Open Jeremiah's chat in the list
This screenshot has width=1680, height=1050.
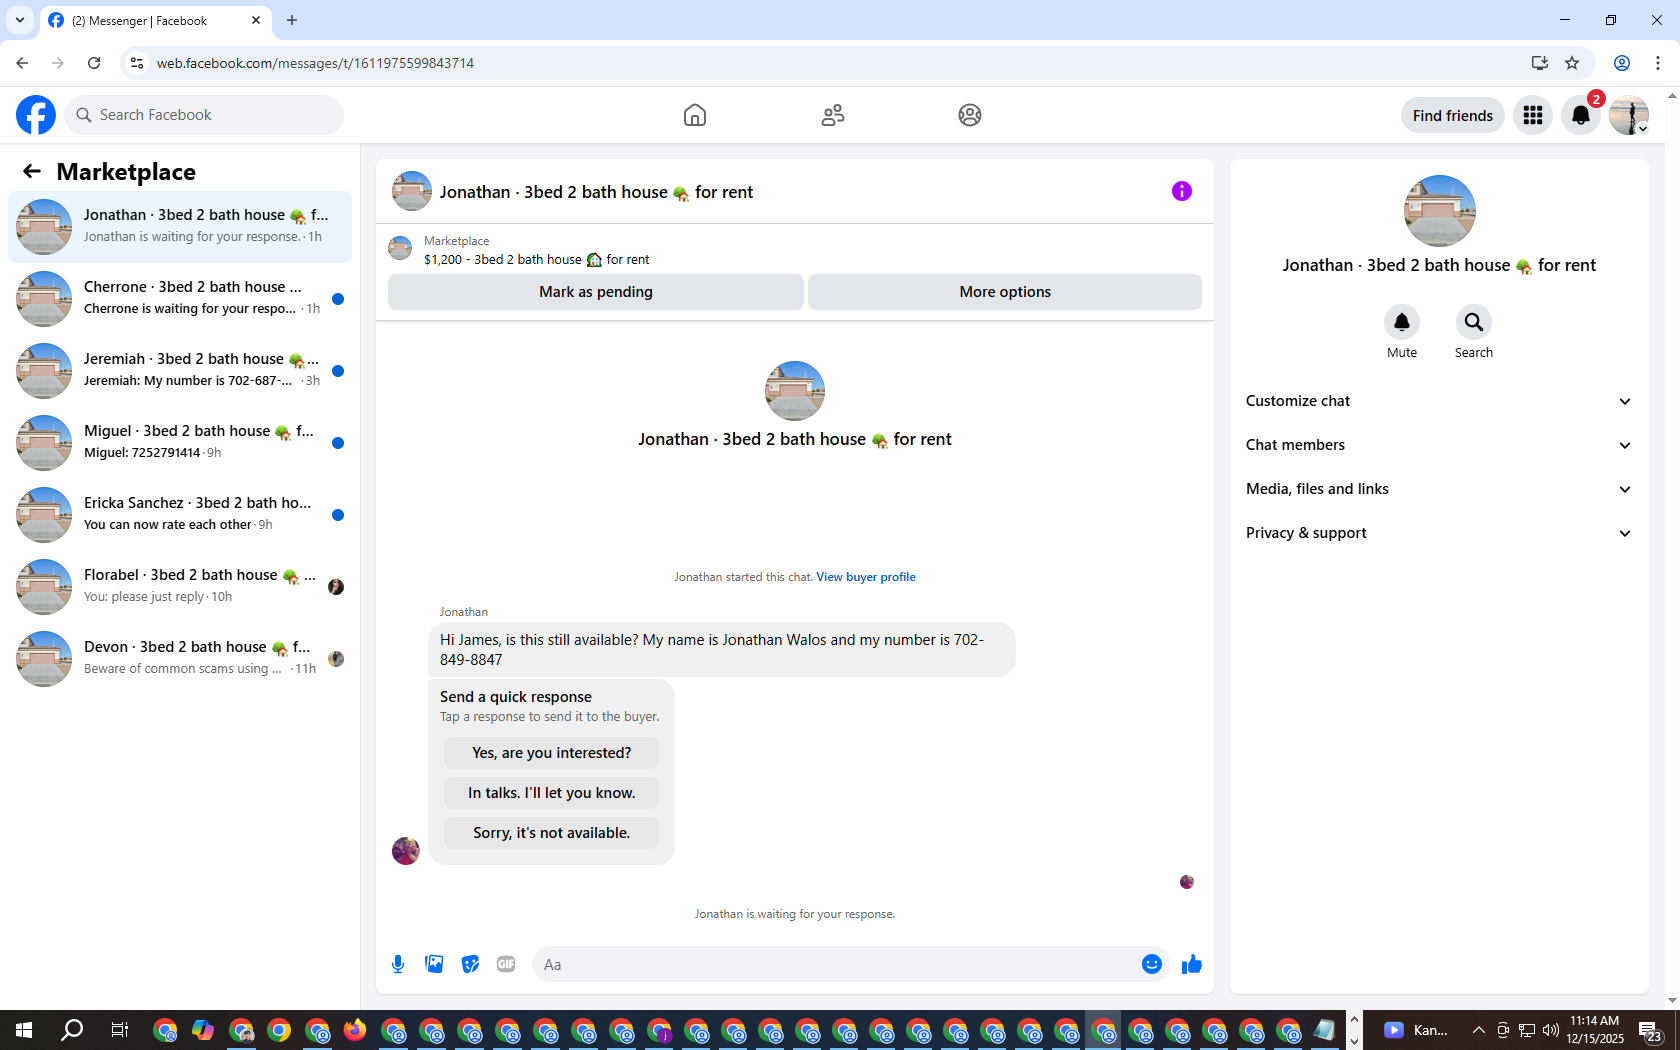180,371
